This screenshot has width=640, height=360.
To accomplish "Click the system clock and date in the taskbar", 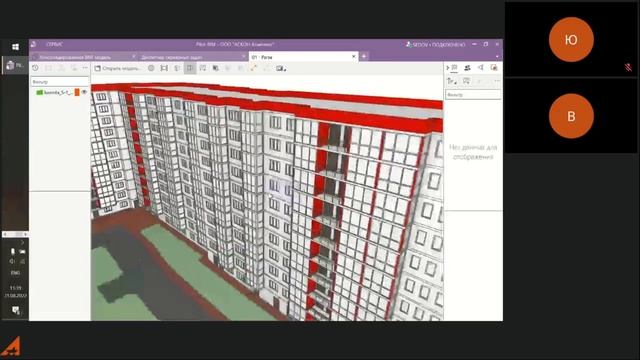I will click(15, 291).
